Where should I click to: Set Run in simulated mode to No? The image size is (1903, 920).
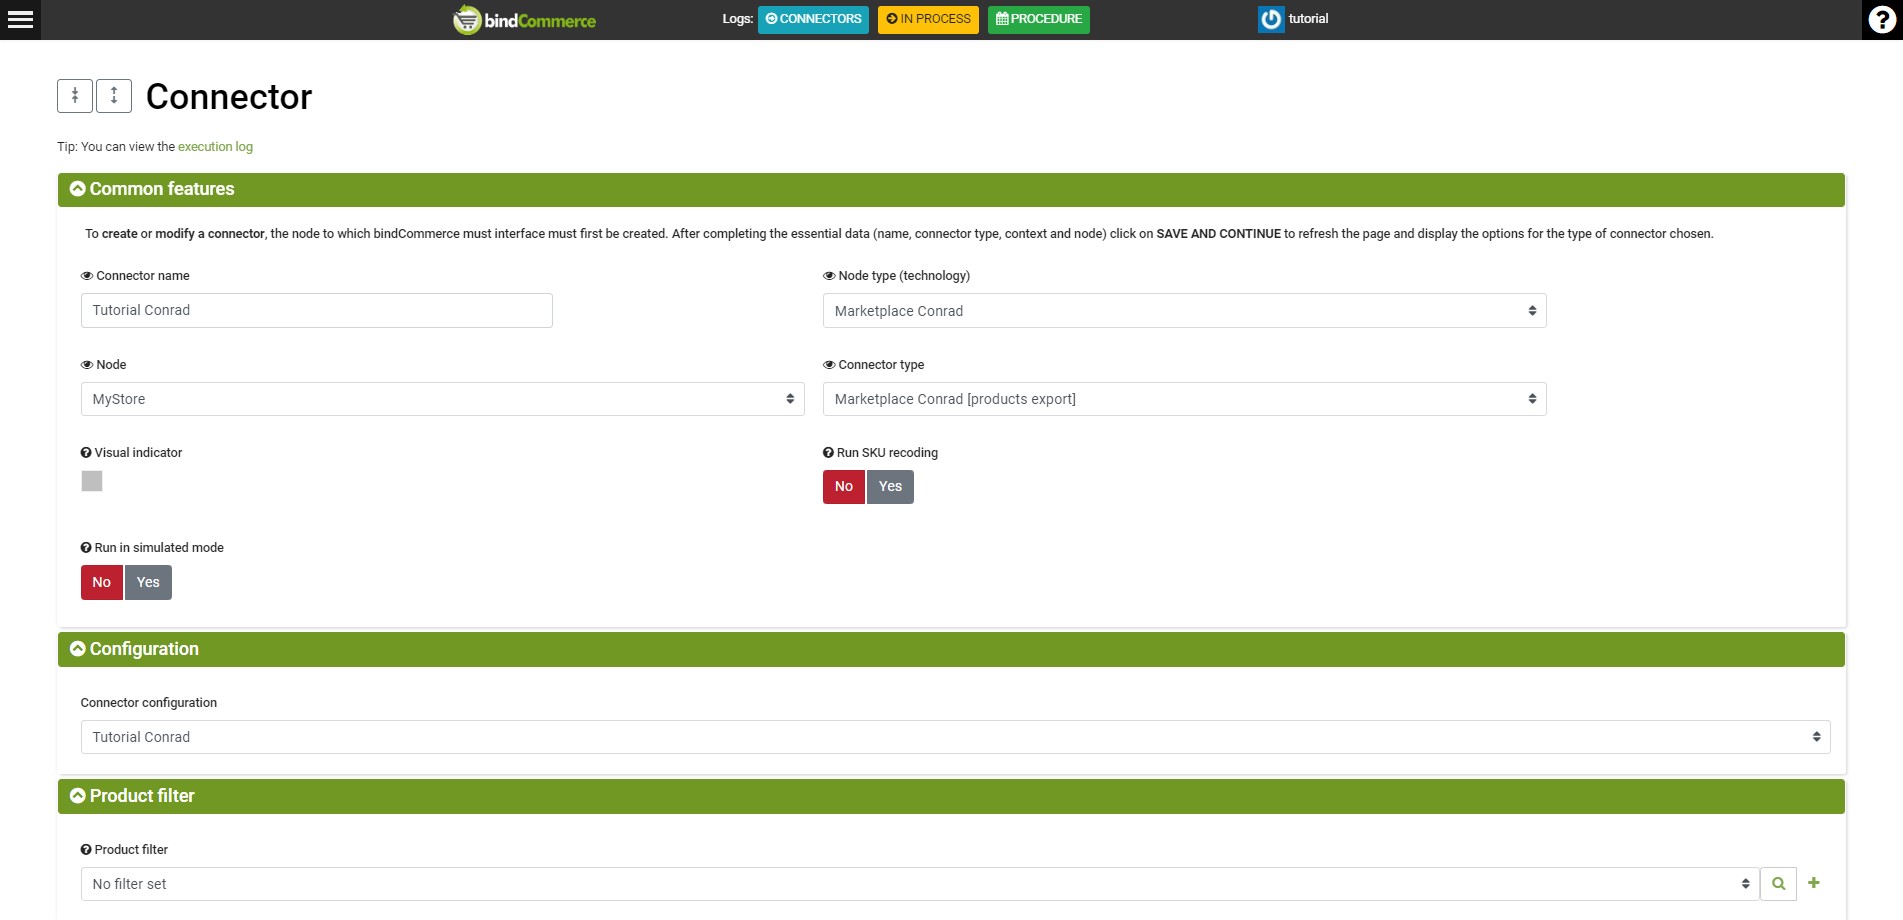point(102,583)
